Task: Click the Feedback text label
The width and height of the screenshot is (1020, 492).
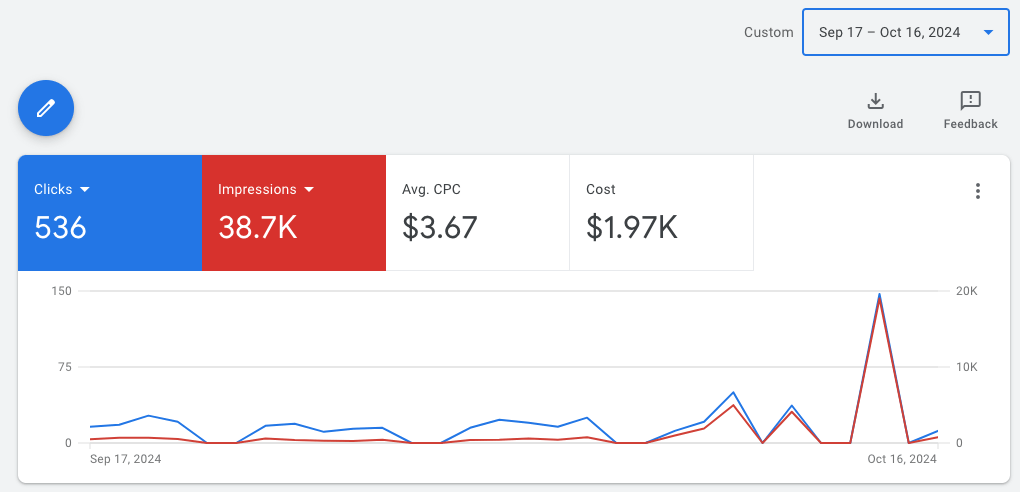Action: 970,124
